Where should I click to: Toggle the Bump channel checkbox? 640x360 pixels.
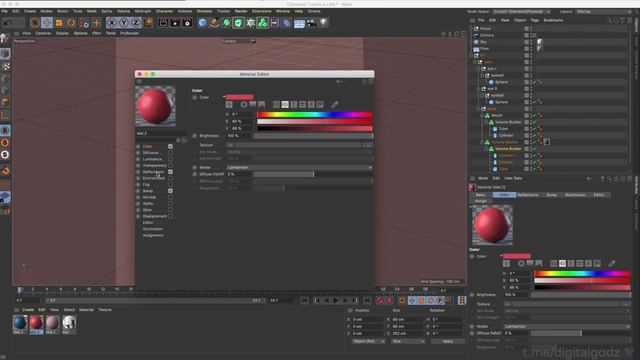pyautogui.click(x=170, y=191)
